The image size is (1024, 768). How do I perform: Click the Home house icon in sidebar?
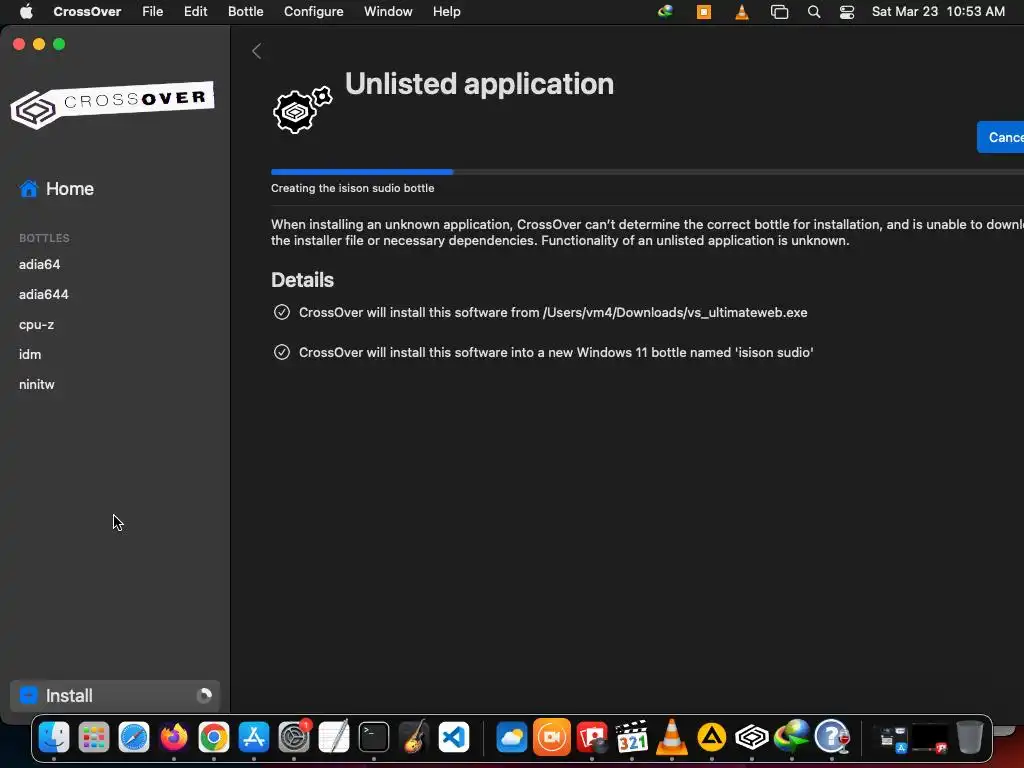[x=29, y=189]
